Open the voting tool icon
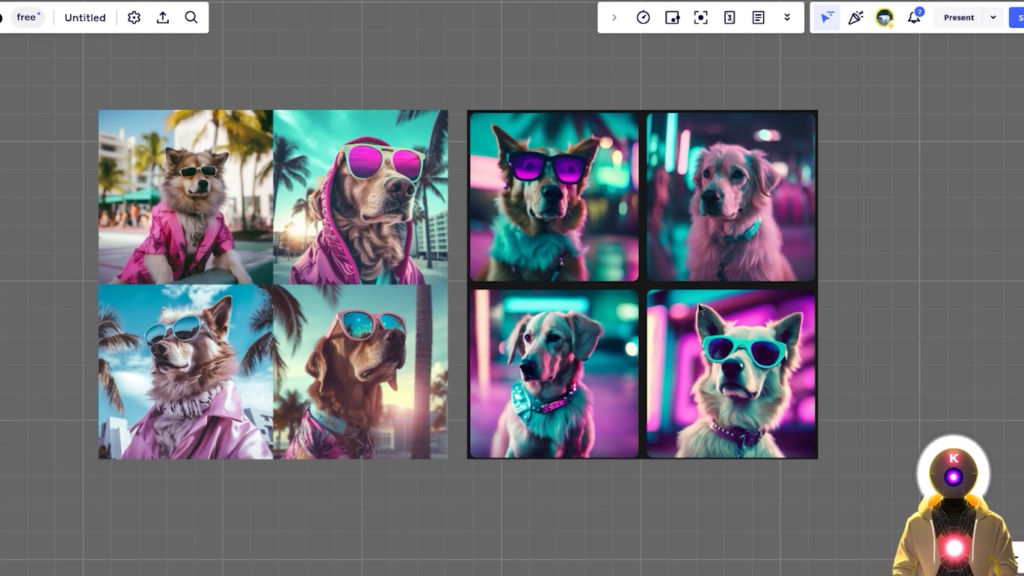 coord(672,17)
